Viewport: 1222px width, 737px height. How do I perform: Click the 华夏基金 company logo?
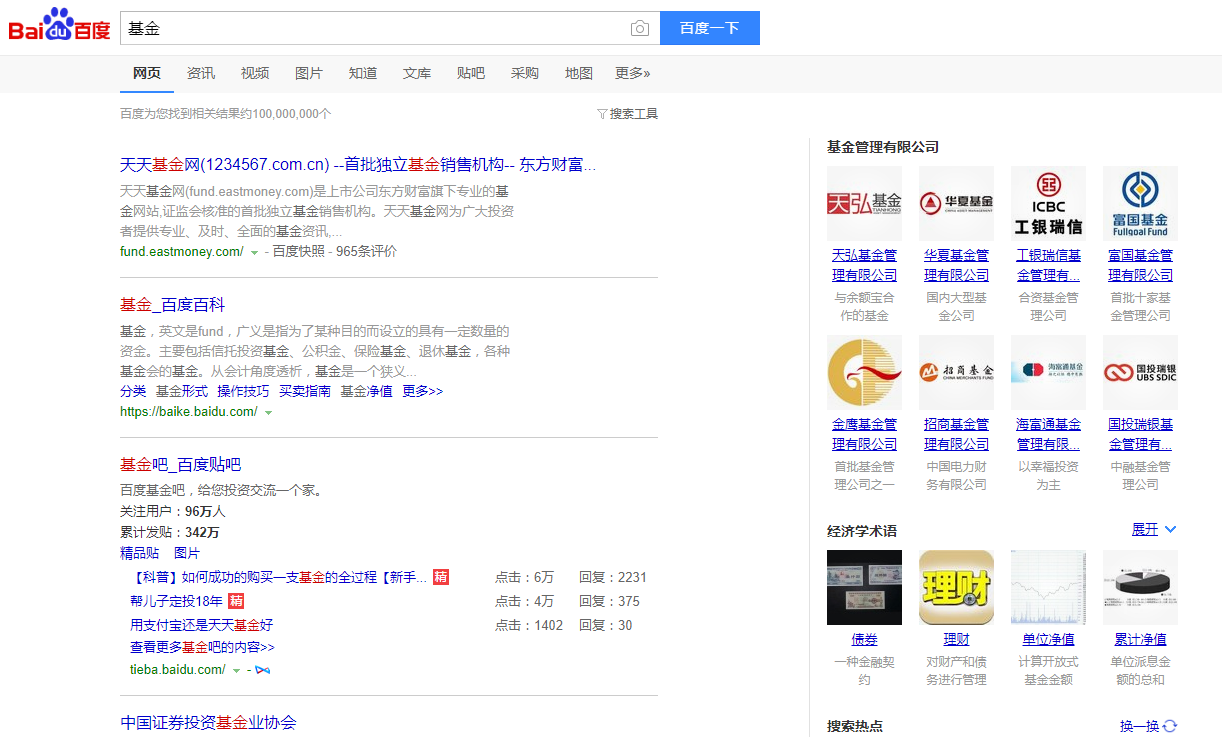point(955,203)
